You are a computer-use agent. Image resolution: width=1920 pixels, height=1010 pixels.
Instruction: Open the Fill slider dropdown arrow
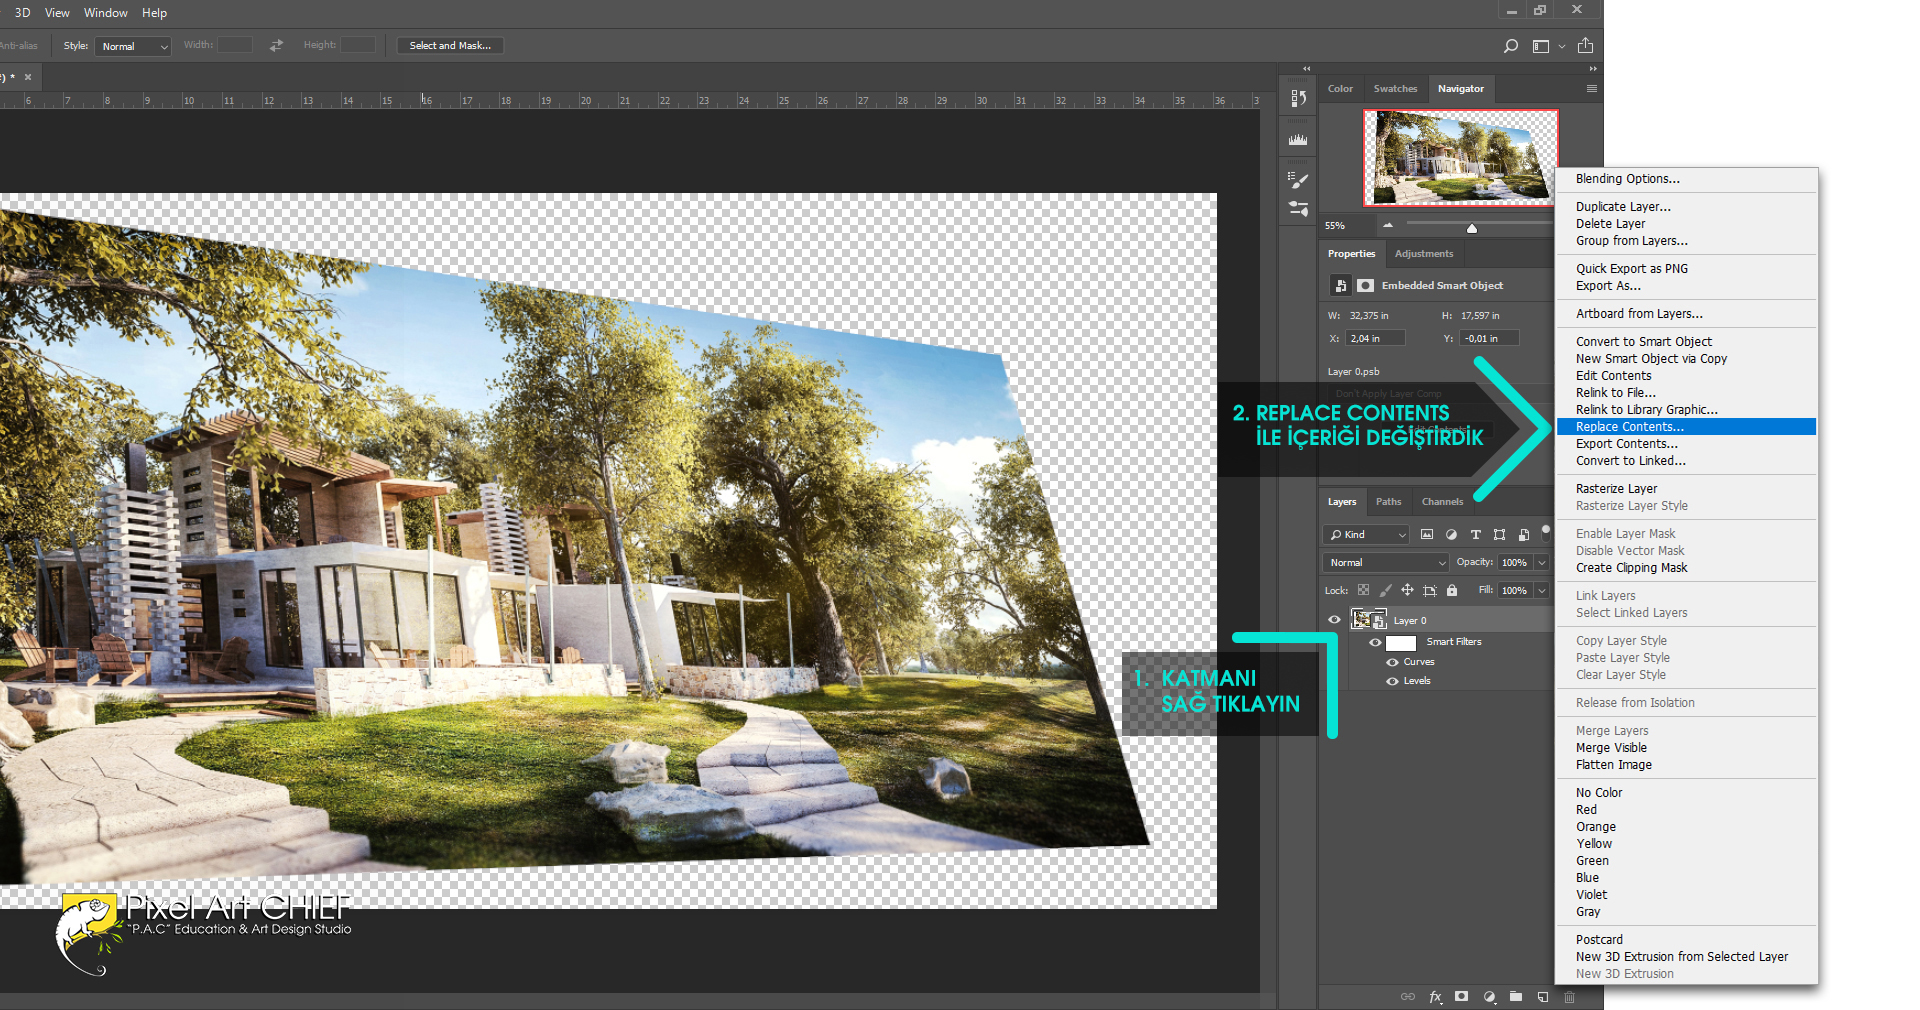tap(1542, 591)
